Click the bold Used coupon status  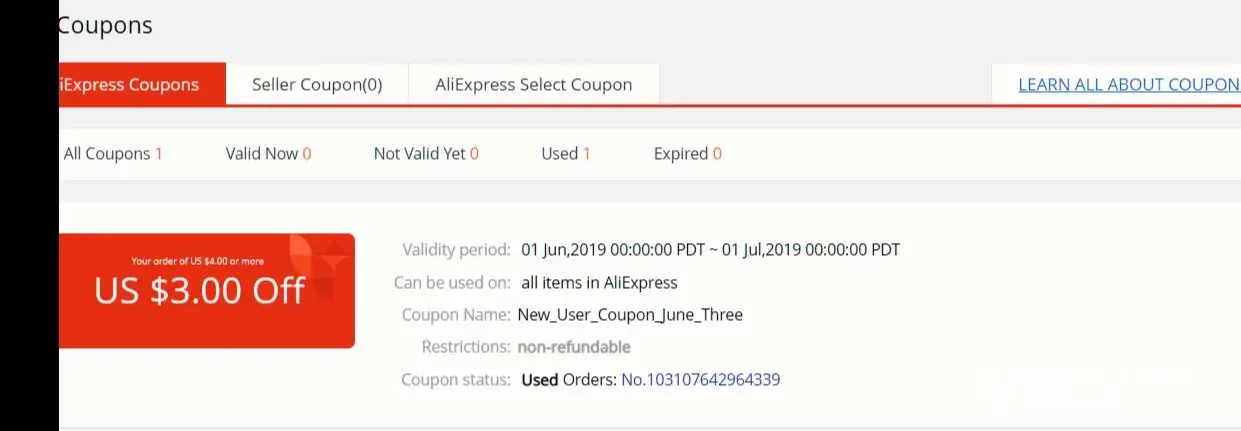[x=540, y=380]
